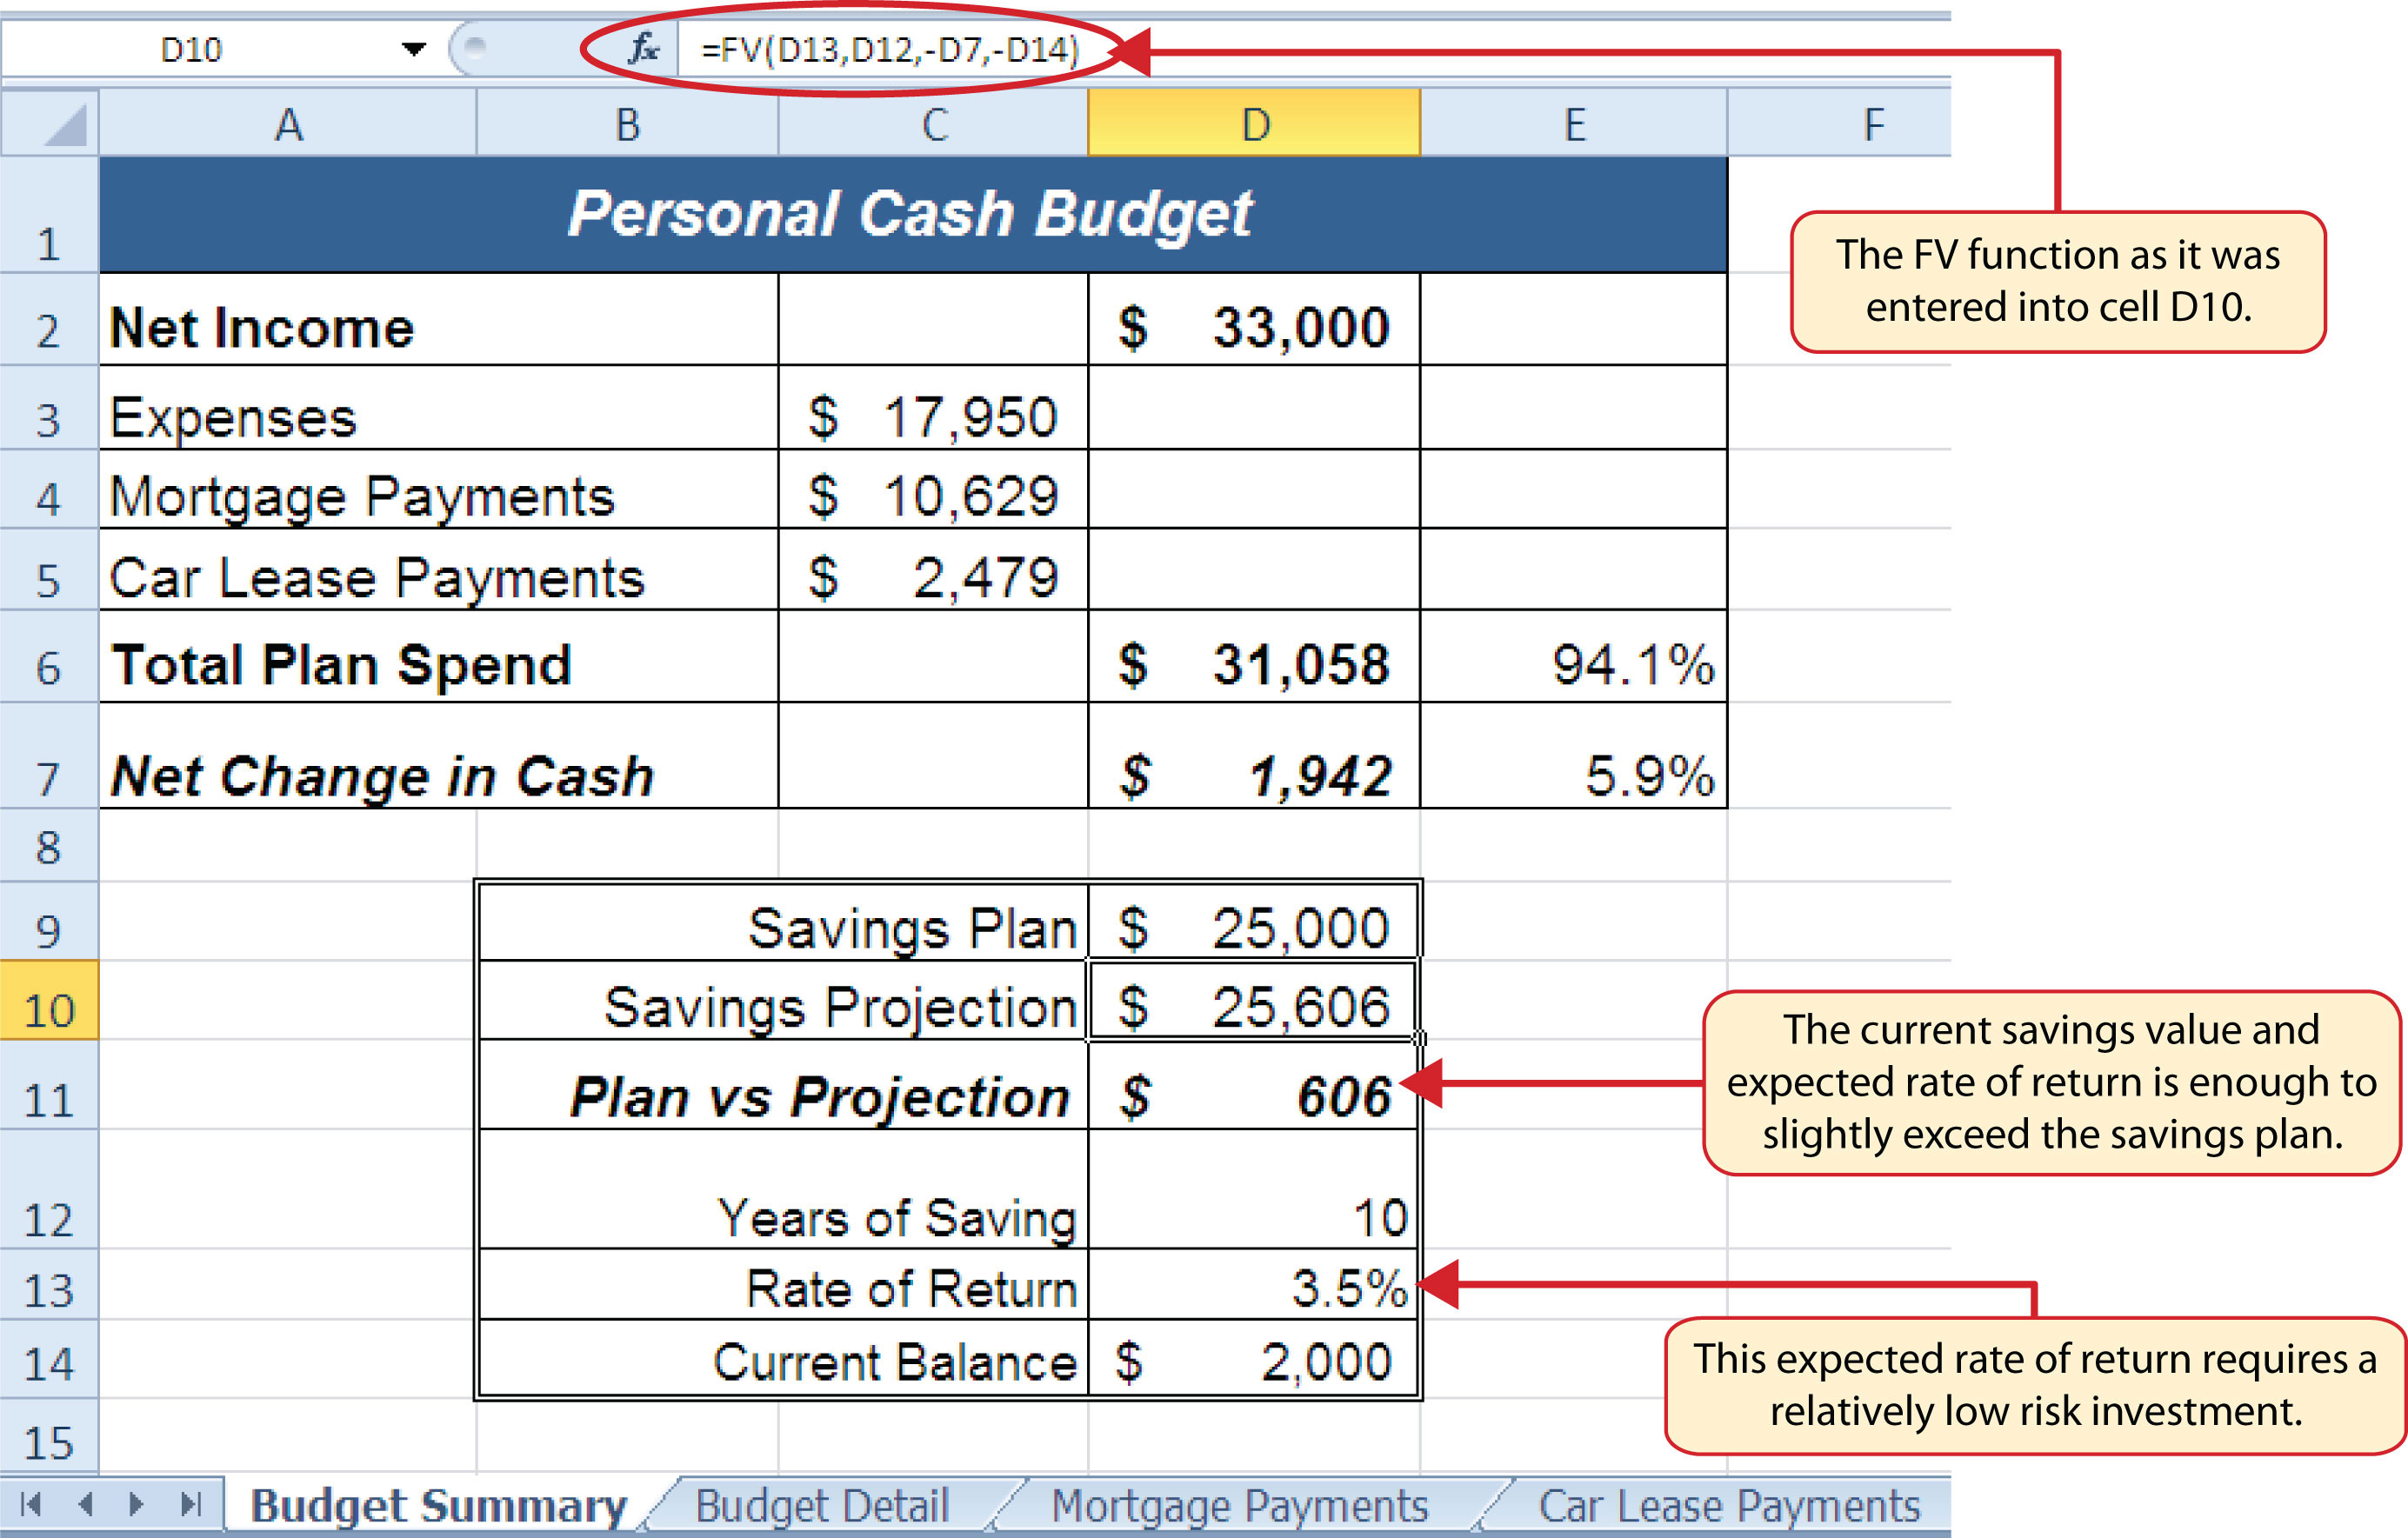Image resolution: width=2408 pixels, height=1538 pixels.
Task: Select the Mortgage Payments label cell
Action: [x=439, y=489]
